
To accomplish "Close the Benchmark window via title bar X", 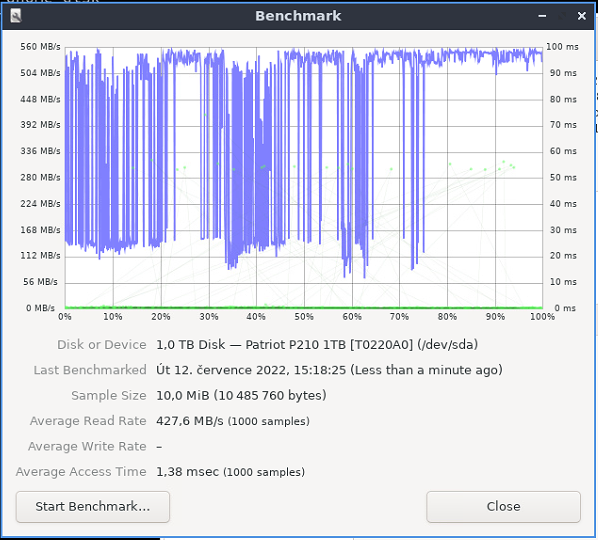I will (582, 16).
